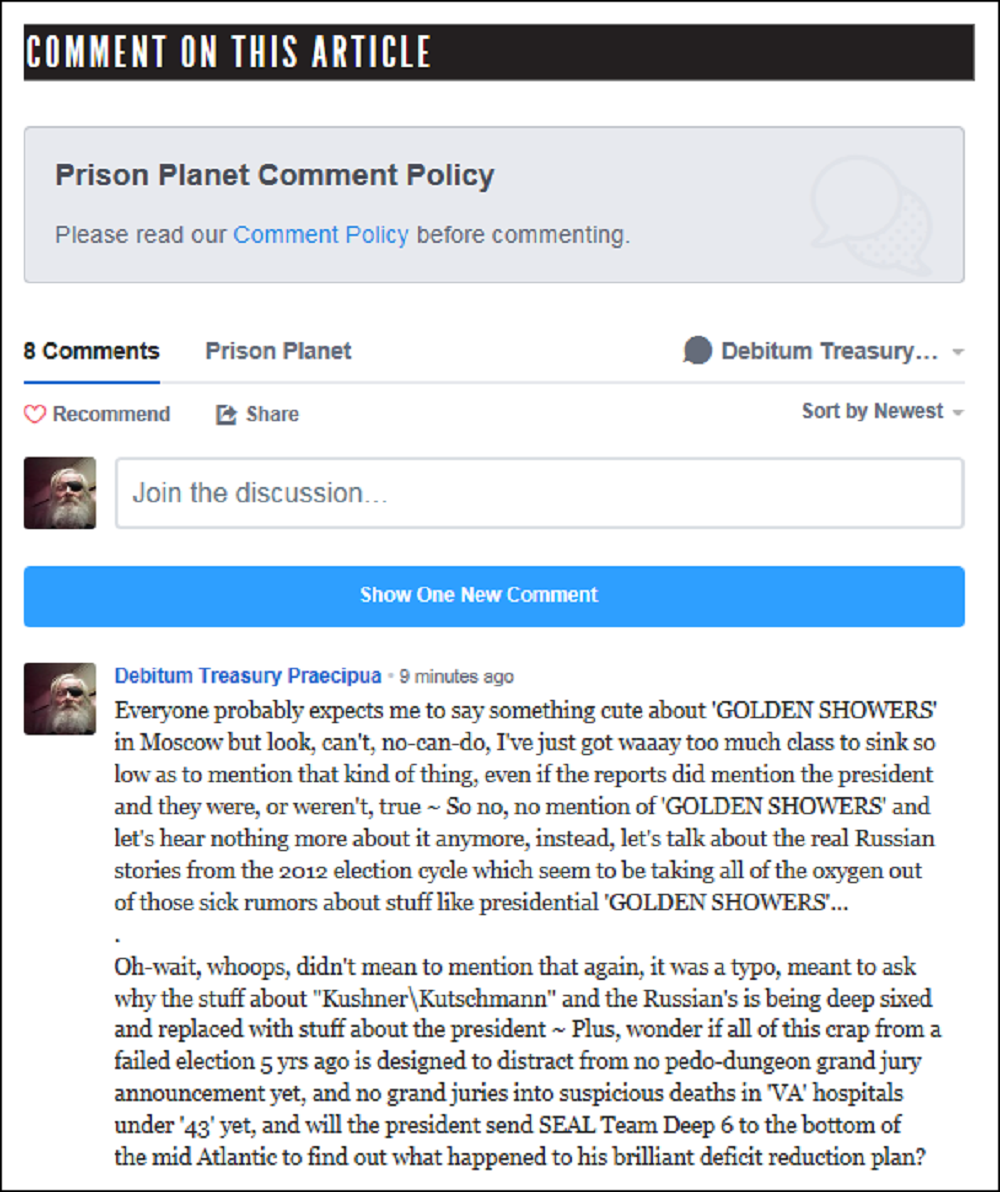Click the Share arrow icon

(x=227, y=414)
